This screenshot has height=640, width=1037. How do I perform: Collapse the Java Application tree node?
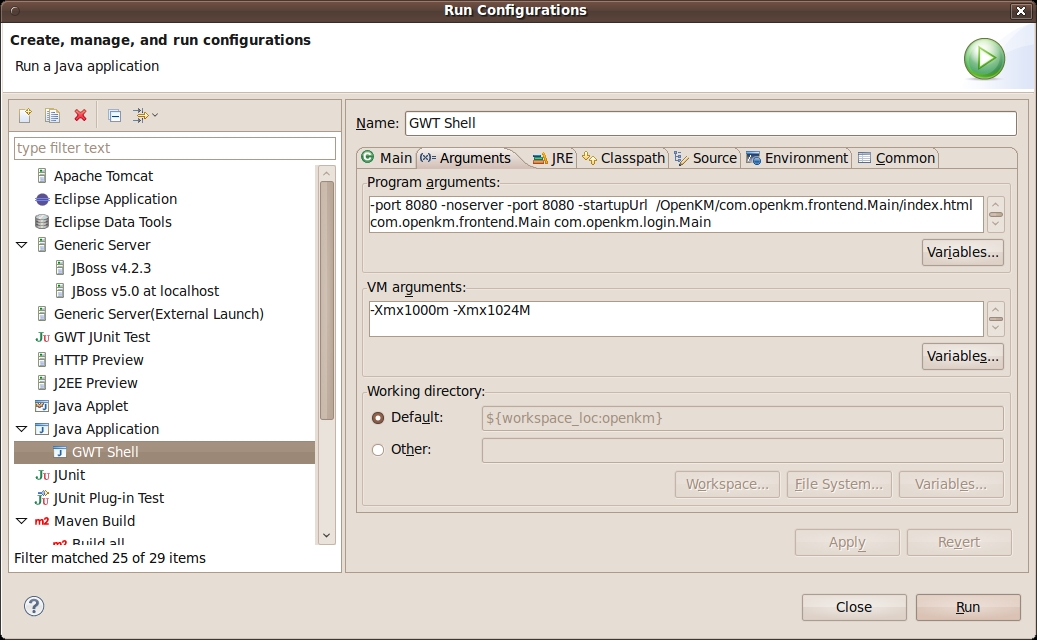point(22,429)
